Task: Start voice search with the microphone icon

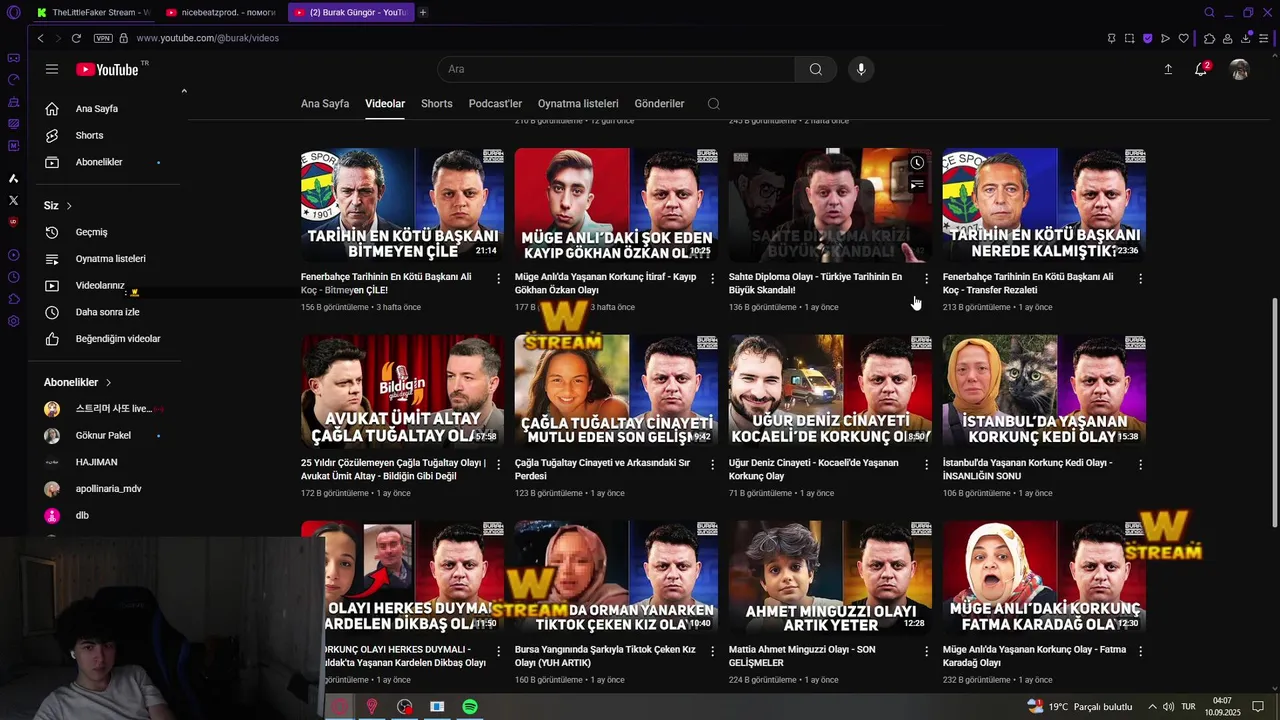Action: tap(861, 69)
